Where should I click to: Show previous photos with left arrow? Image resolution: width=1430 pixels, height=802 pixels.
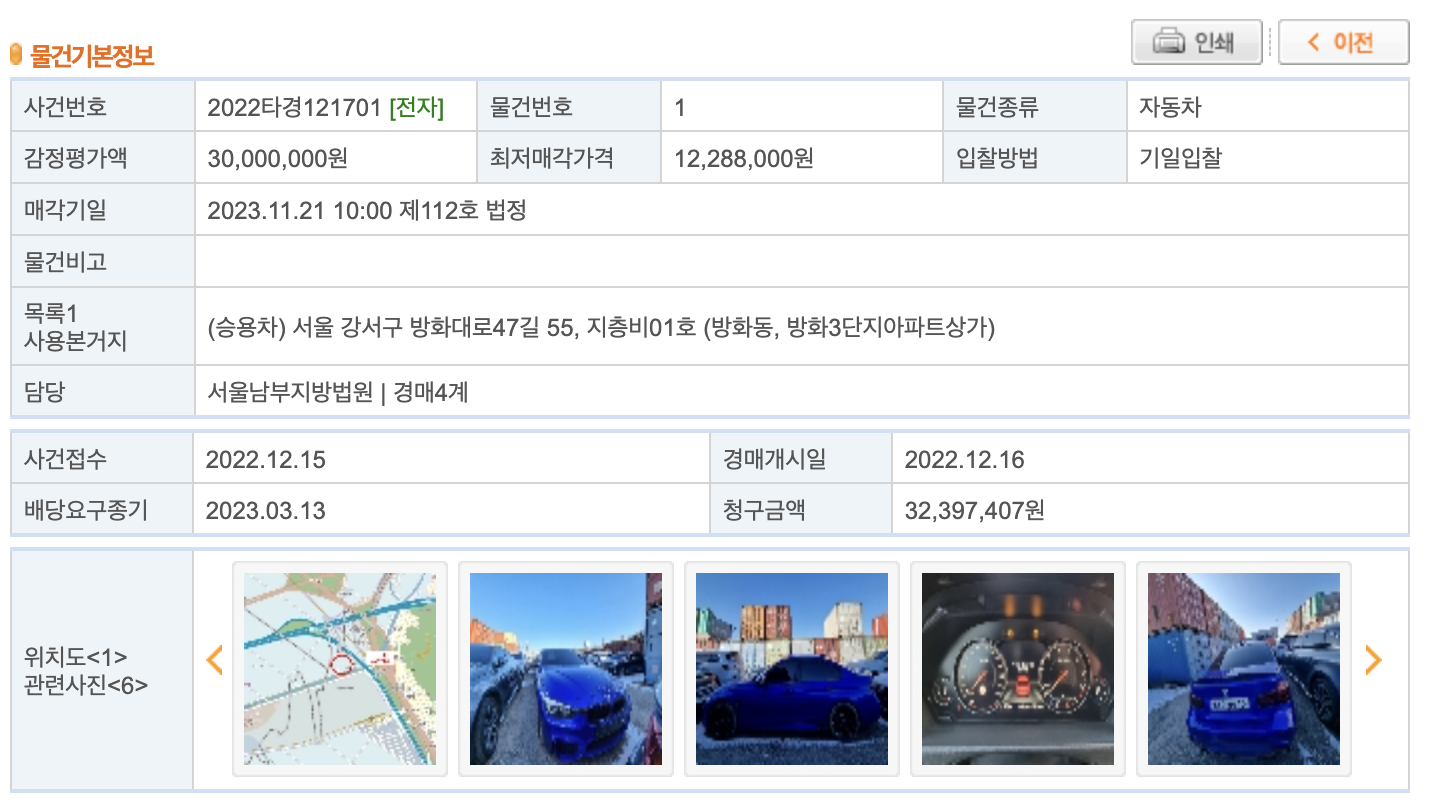(214, 660)
